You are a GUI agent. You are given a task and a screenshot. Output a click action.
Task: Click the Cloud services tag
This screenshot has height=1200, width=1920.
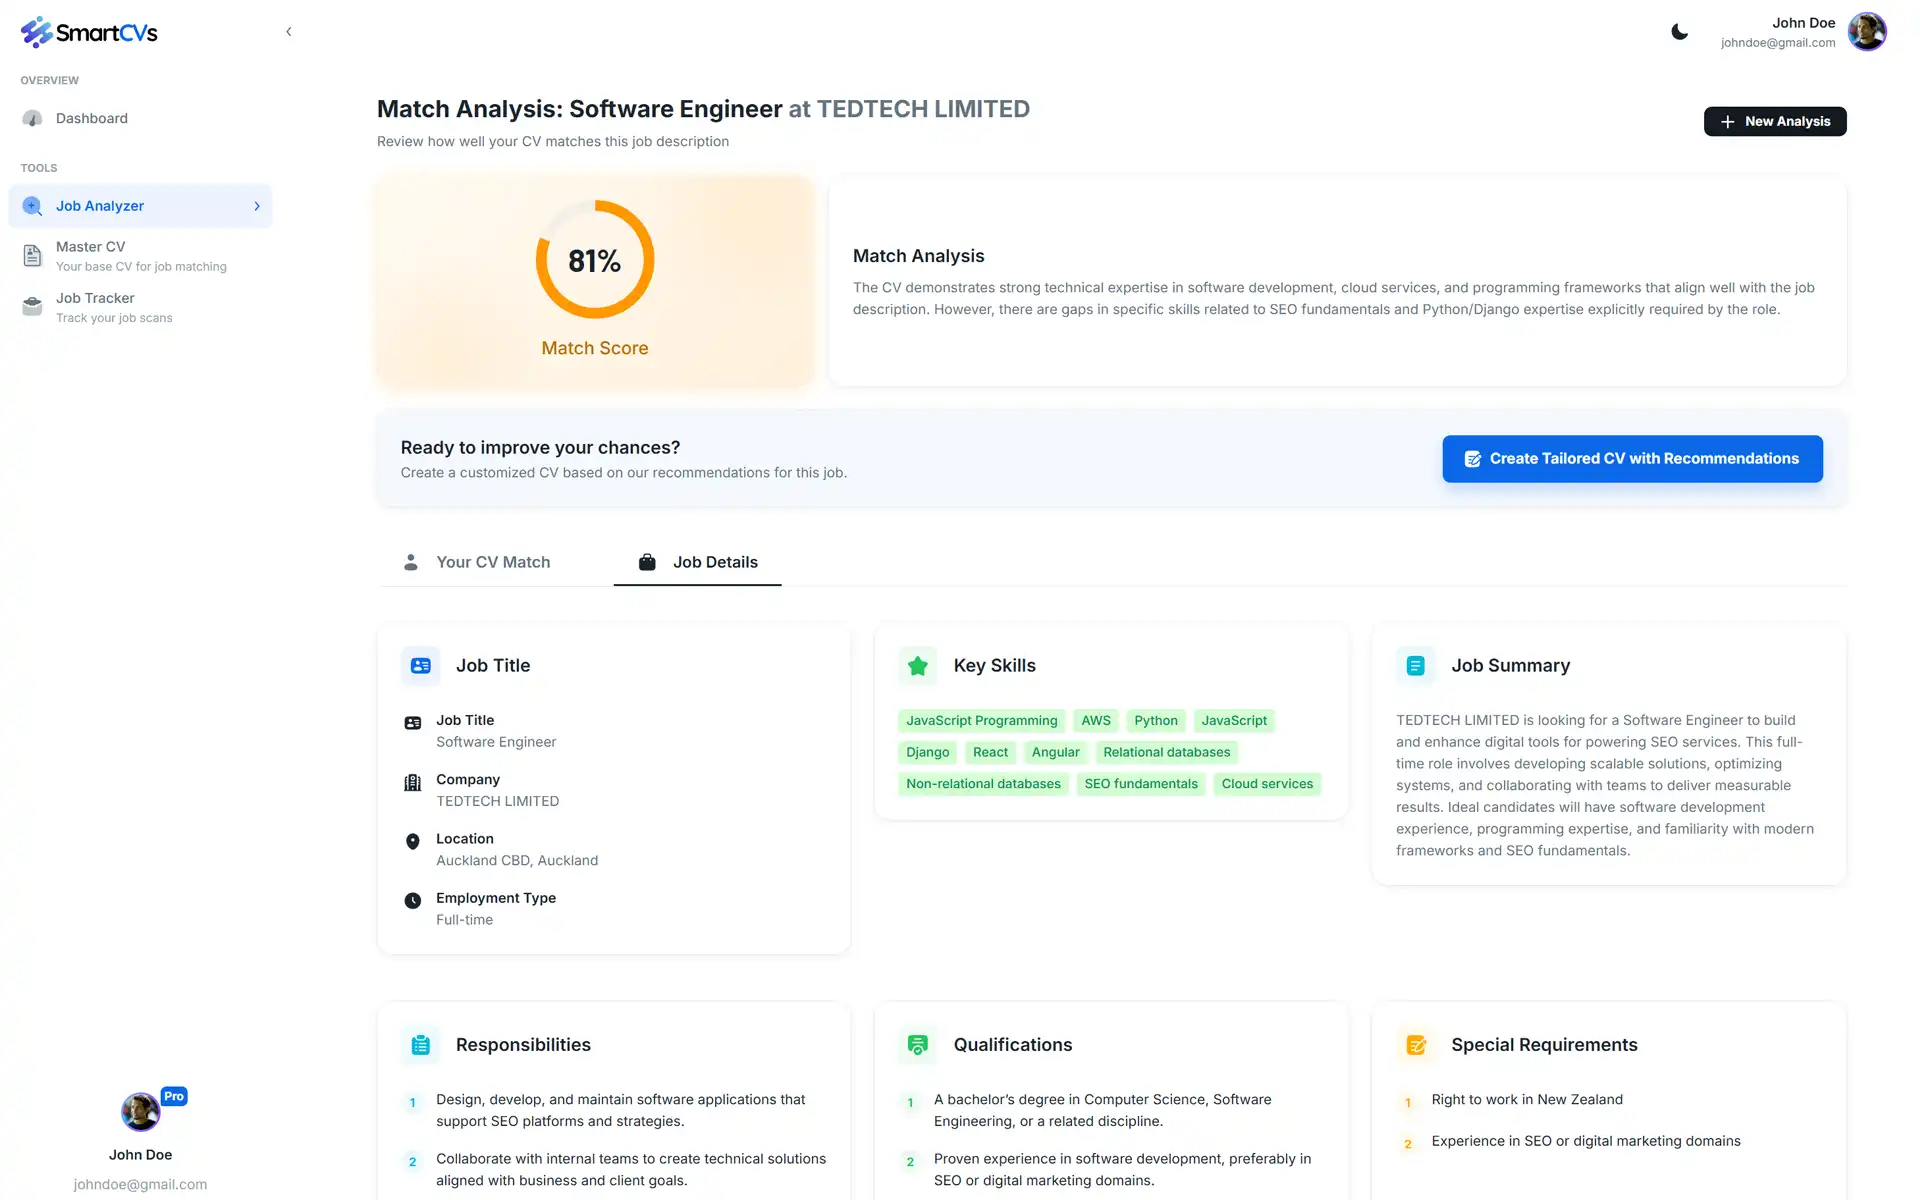click(x=1267, y=784)
